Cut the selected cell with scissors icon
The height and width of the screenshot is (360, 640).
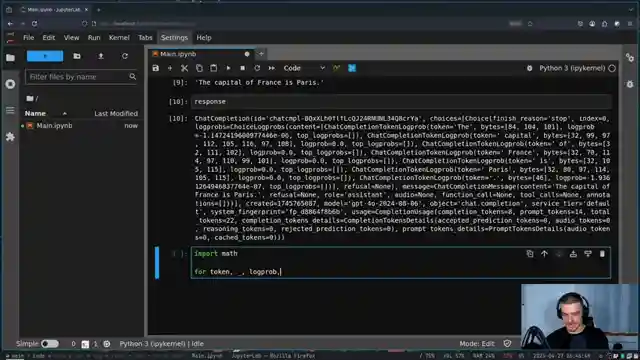click(x=184, y=68)
